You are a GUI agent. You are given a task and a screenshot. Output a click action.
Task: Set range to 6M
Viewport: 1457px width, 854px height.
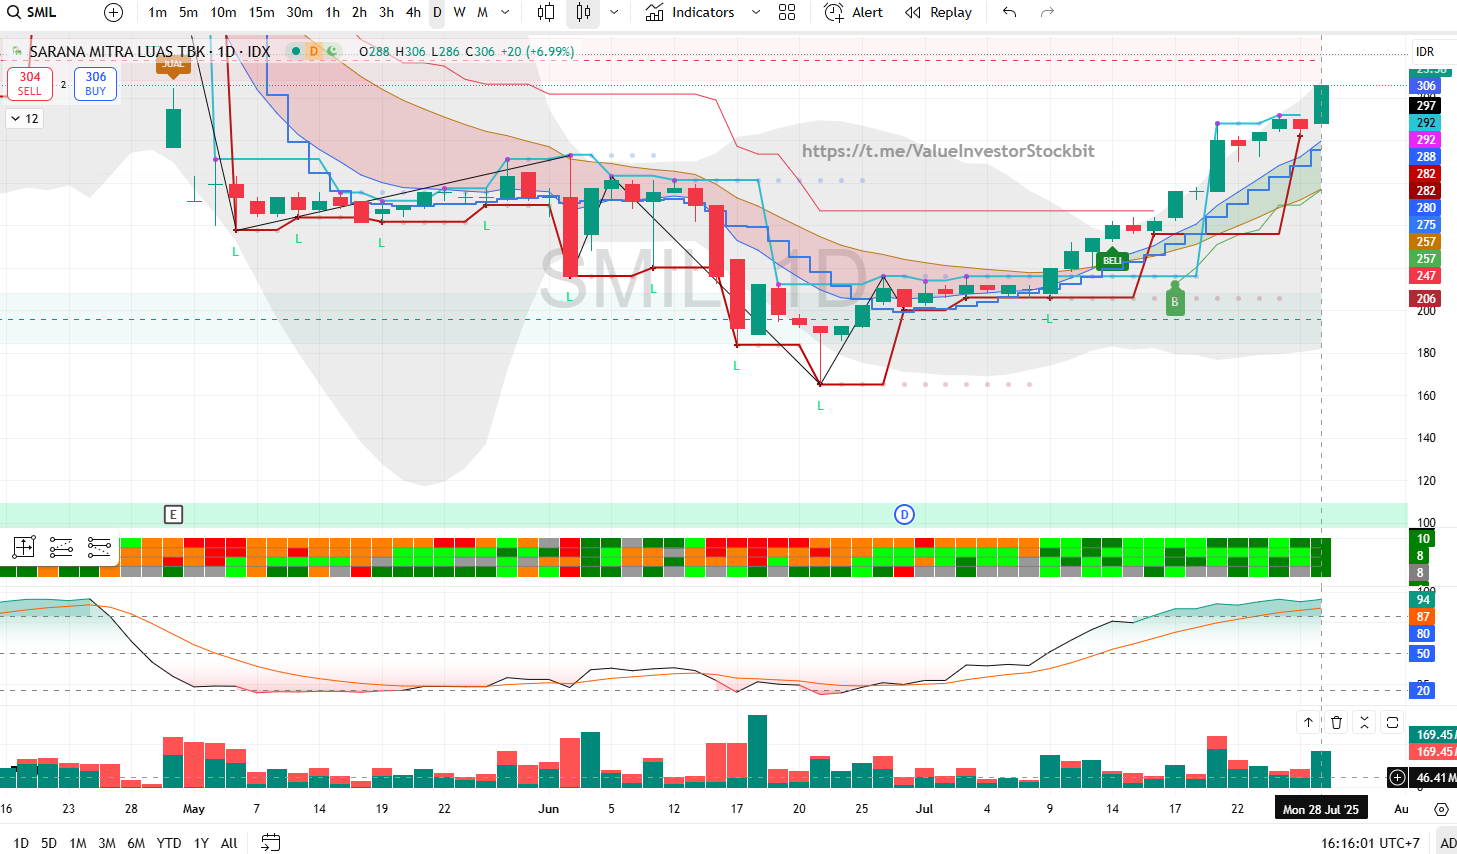coord(136,843)
